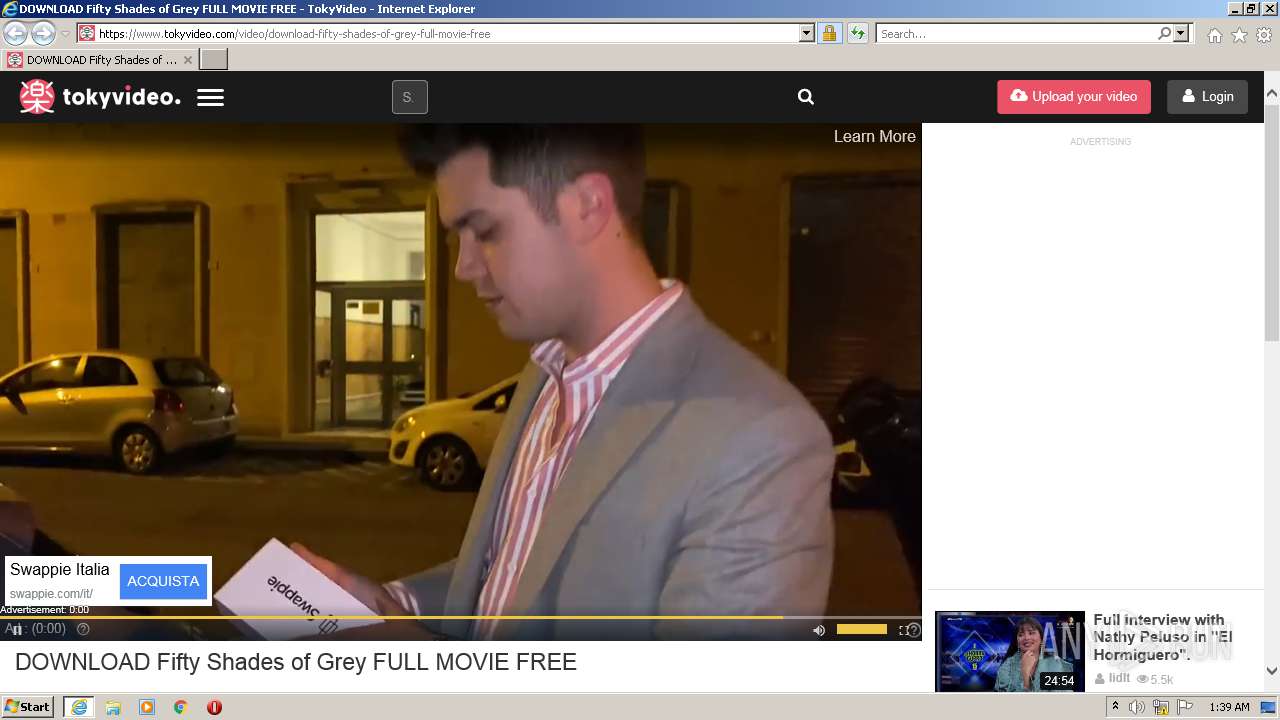
Task: Click the 1:39 AM clock
Action: tap(1229, 707)
